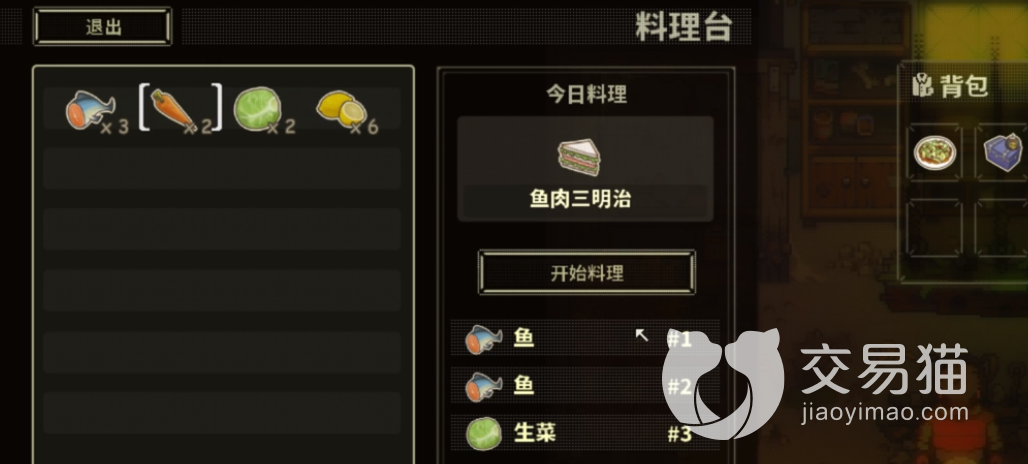The image size is (1028, 464).
Task: Select the salad dish in the backpack
Action: [x=934, y=153]
